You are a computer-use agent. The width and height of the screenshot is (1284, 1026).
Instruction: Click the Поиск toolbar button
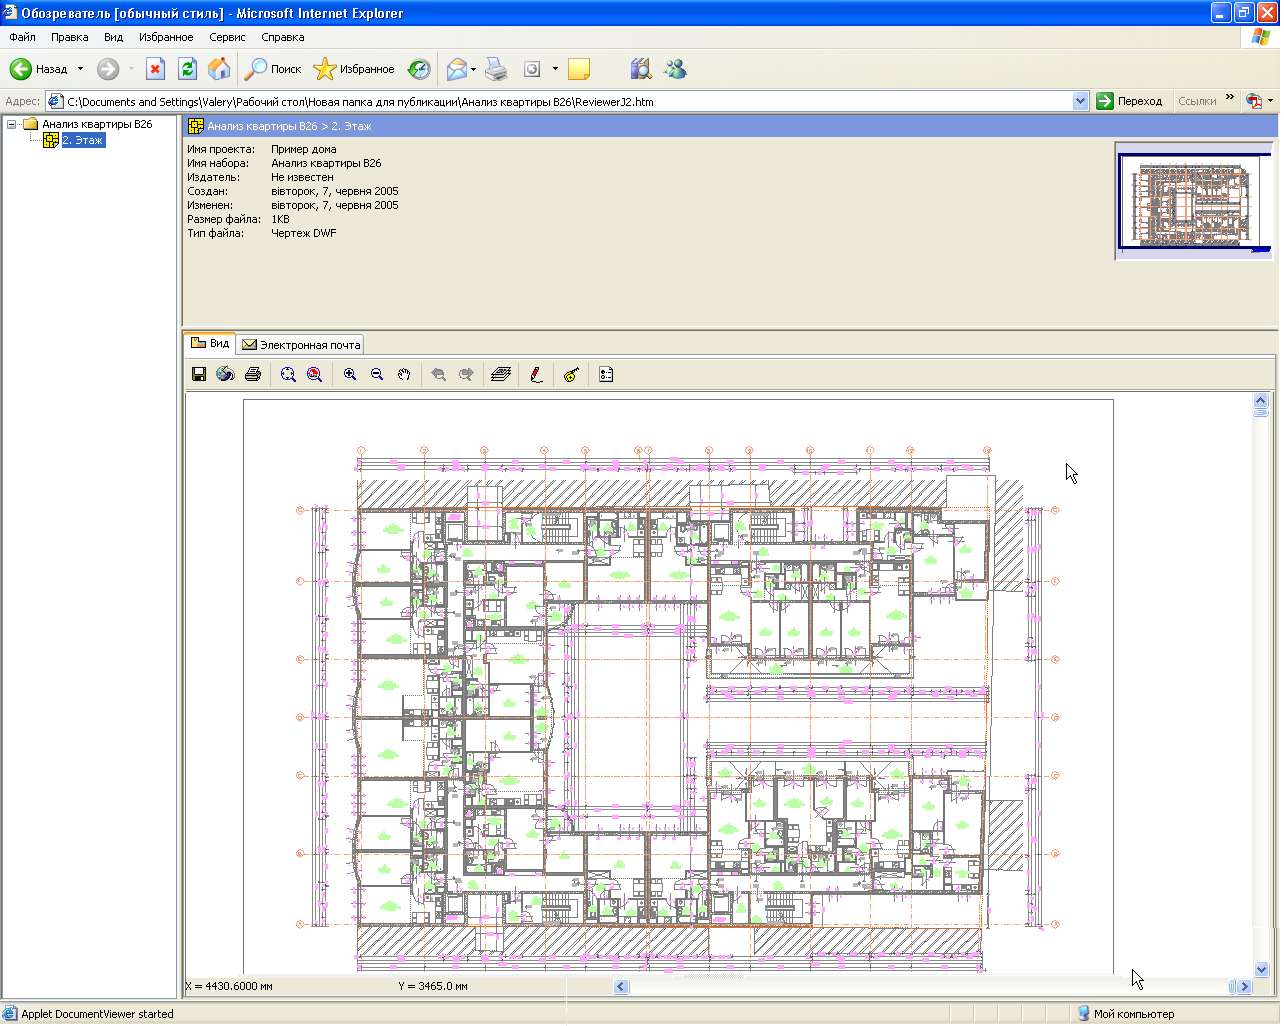274,69
